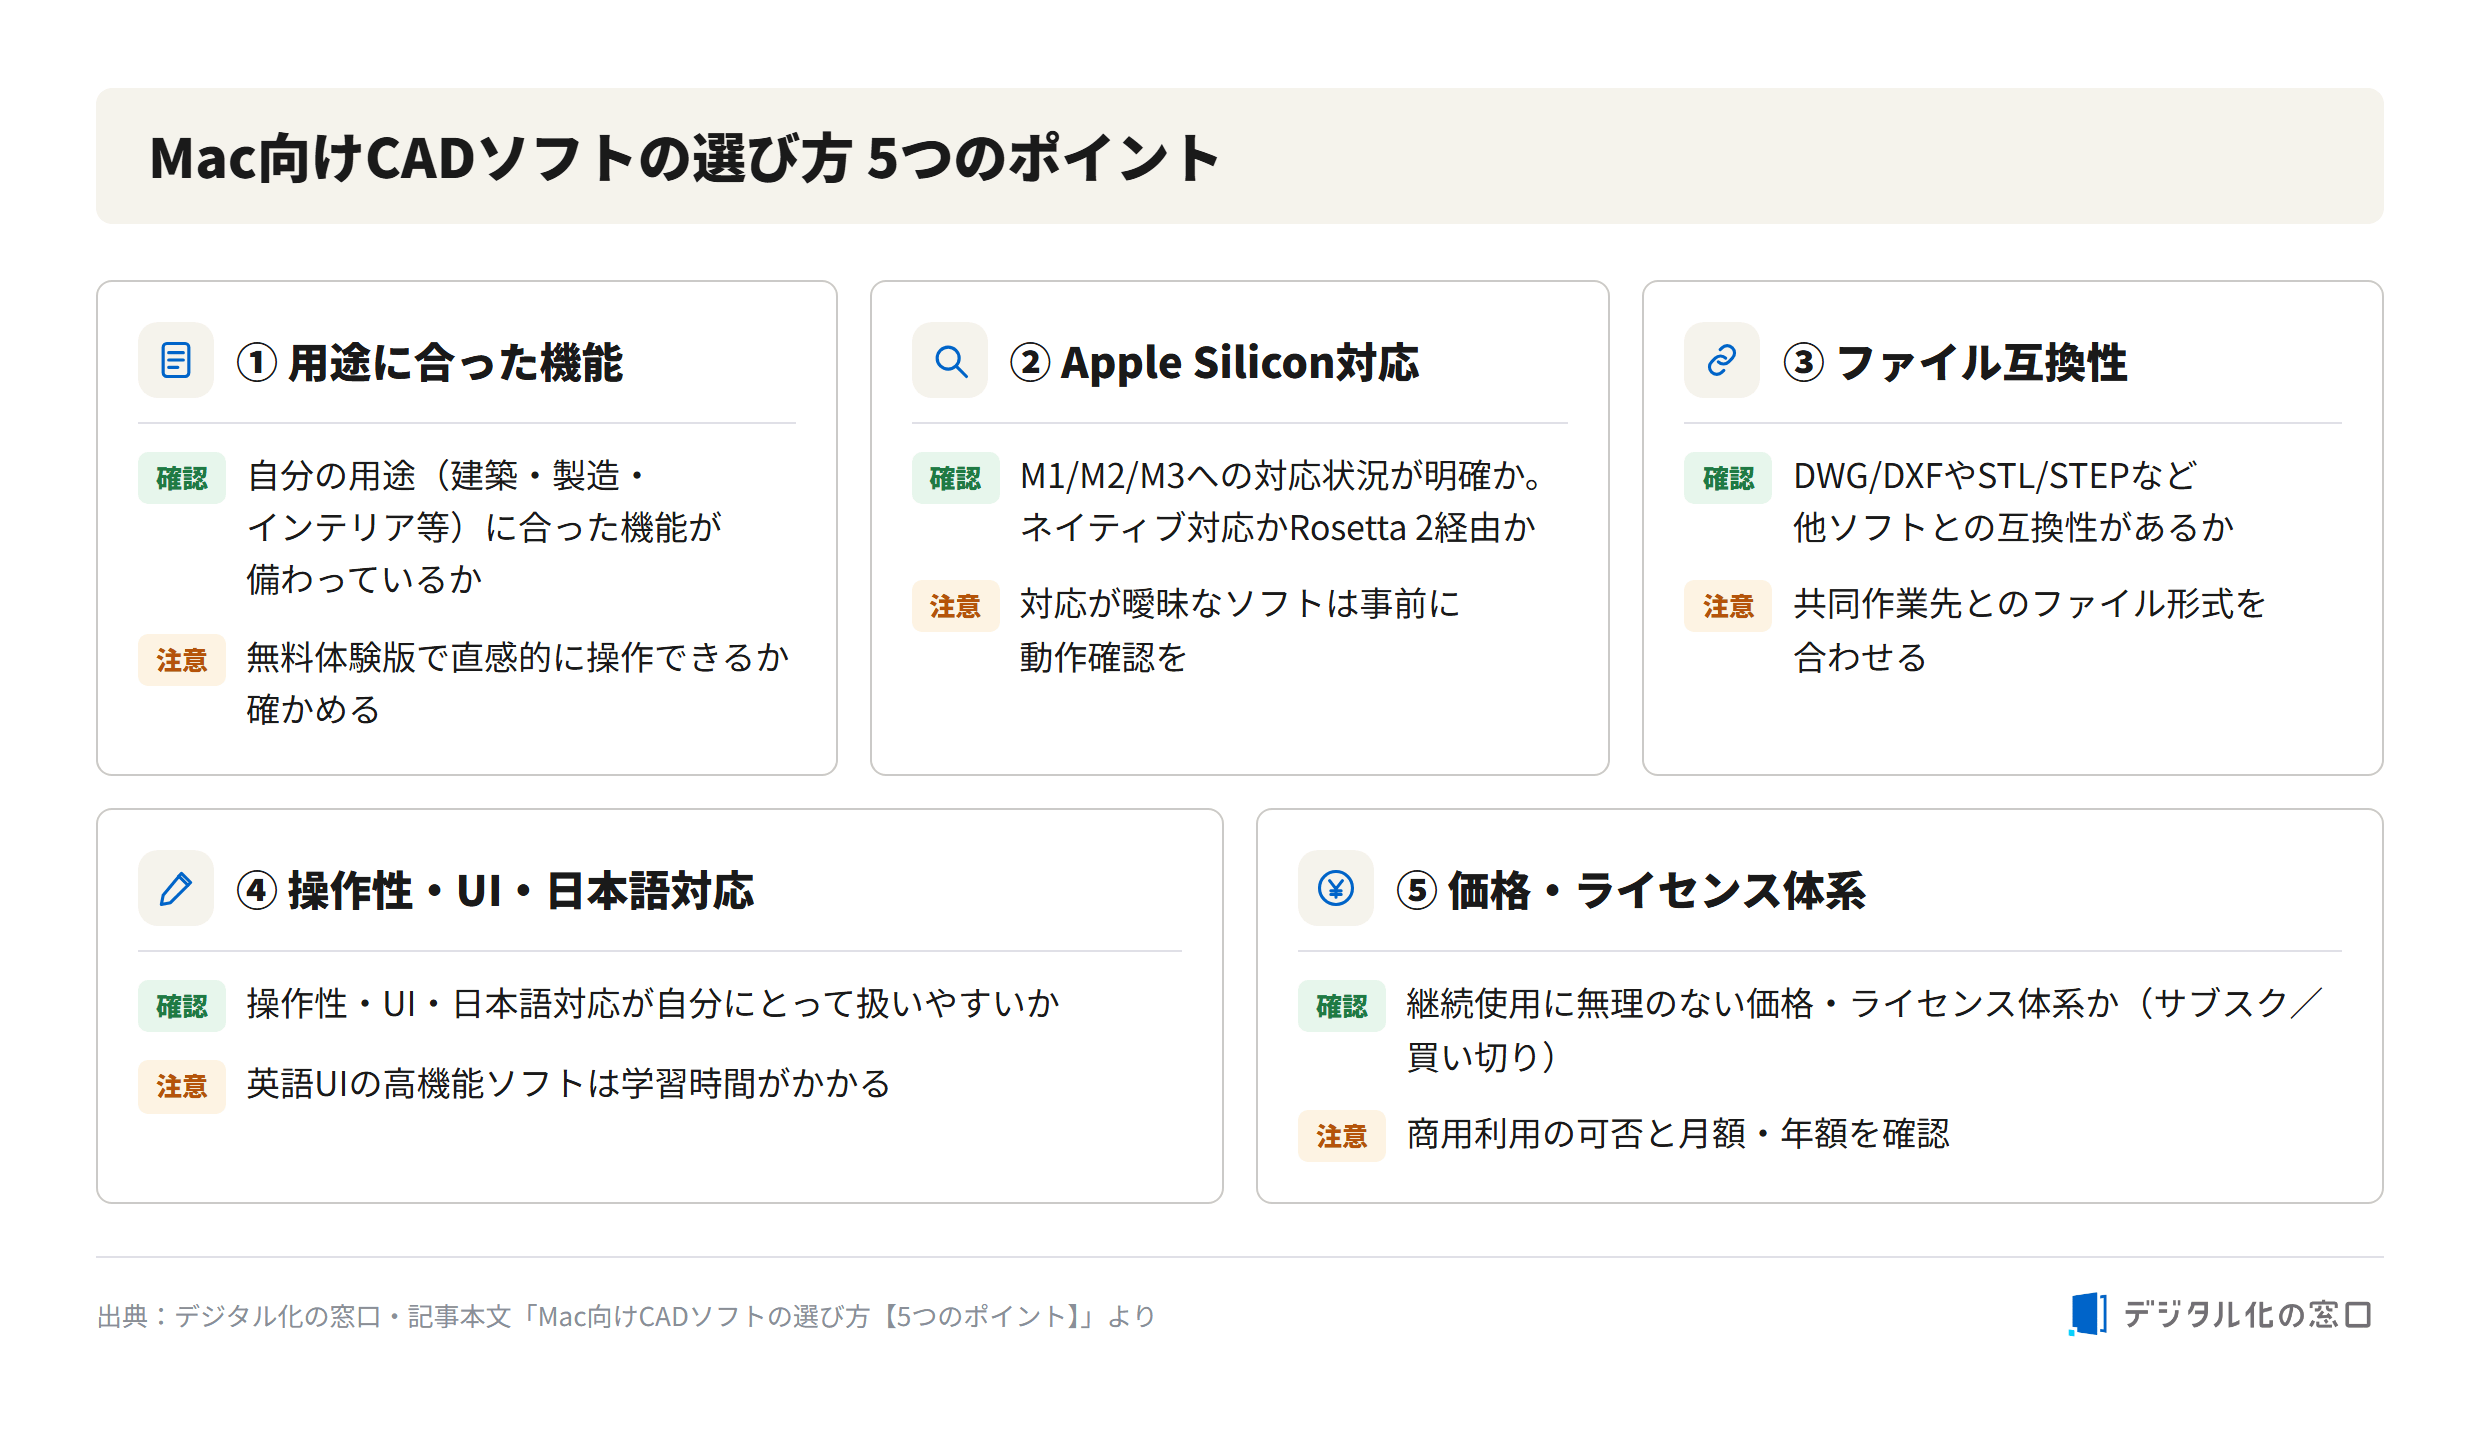
Task: Click the pencil icon beside 操作性・UI・日本語対応
Action: (x=176, y=888)
